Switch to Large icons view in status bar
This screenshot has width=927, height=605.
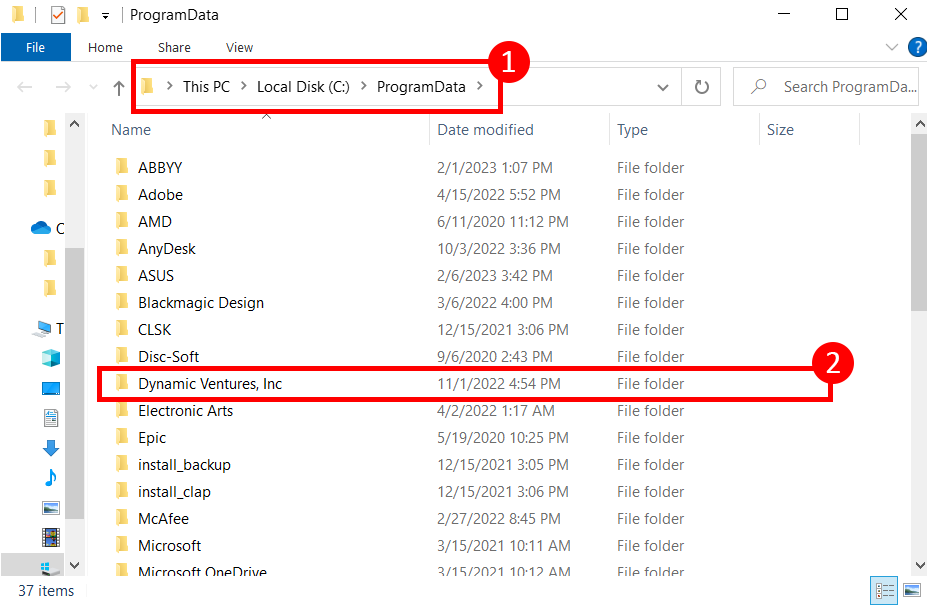tap(911, 590)
